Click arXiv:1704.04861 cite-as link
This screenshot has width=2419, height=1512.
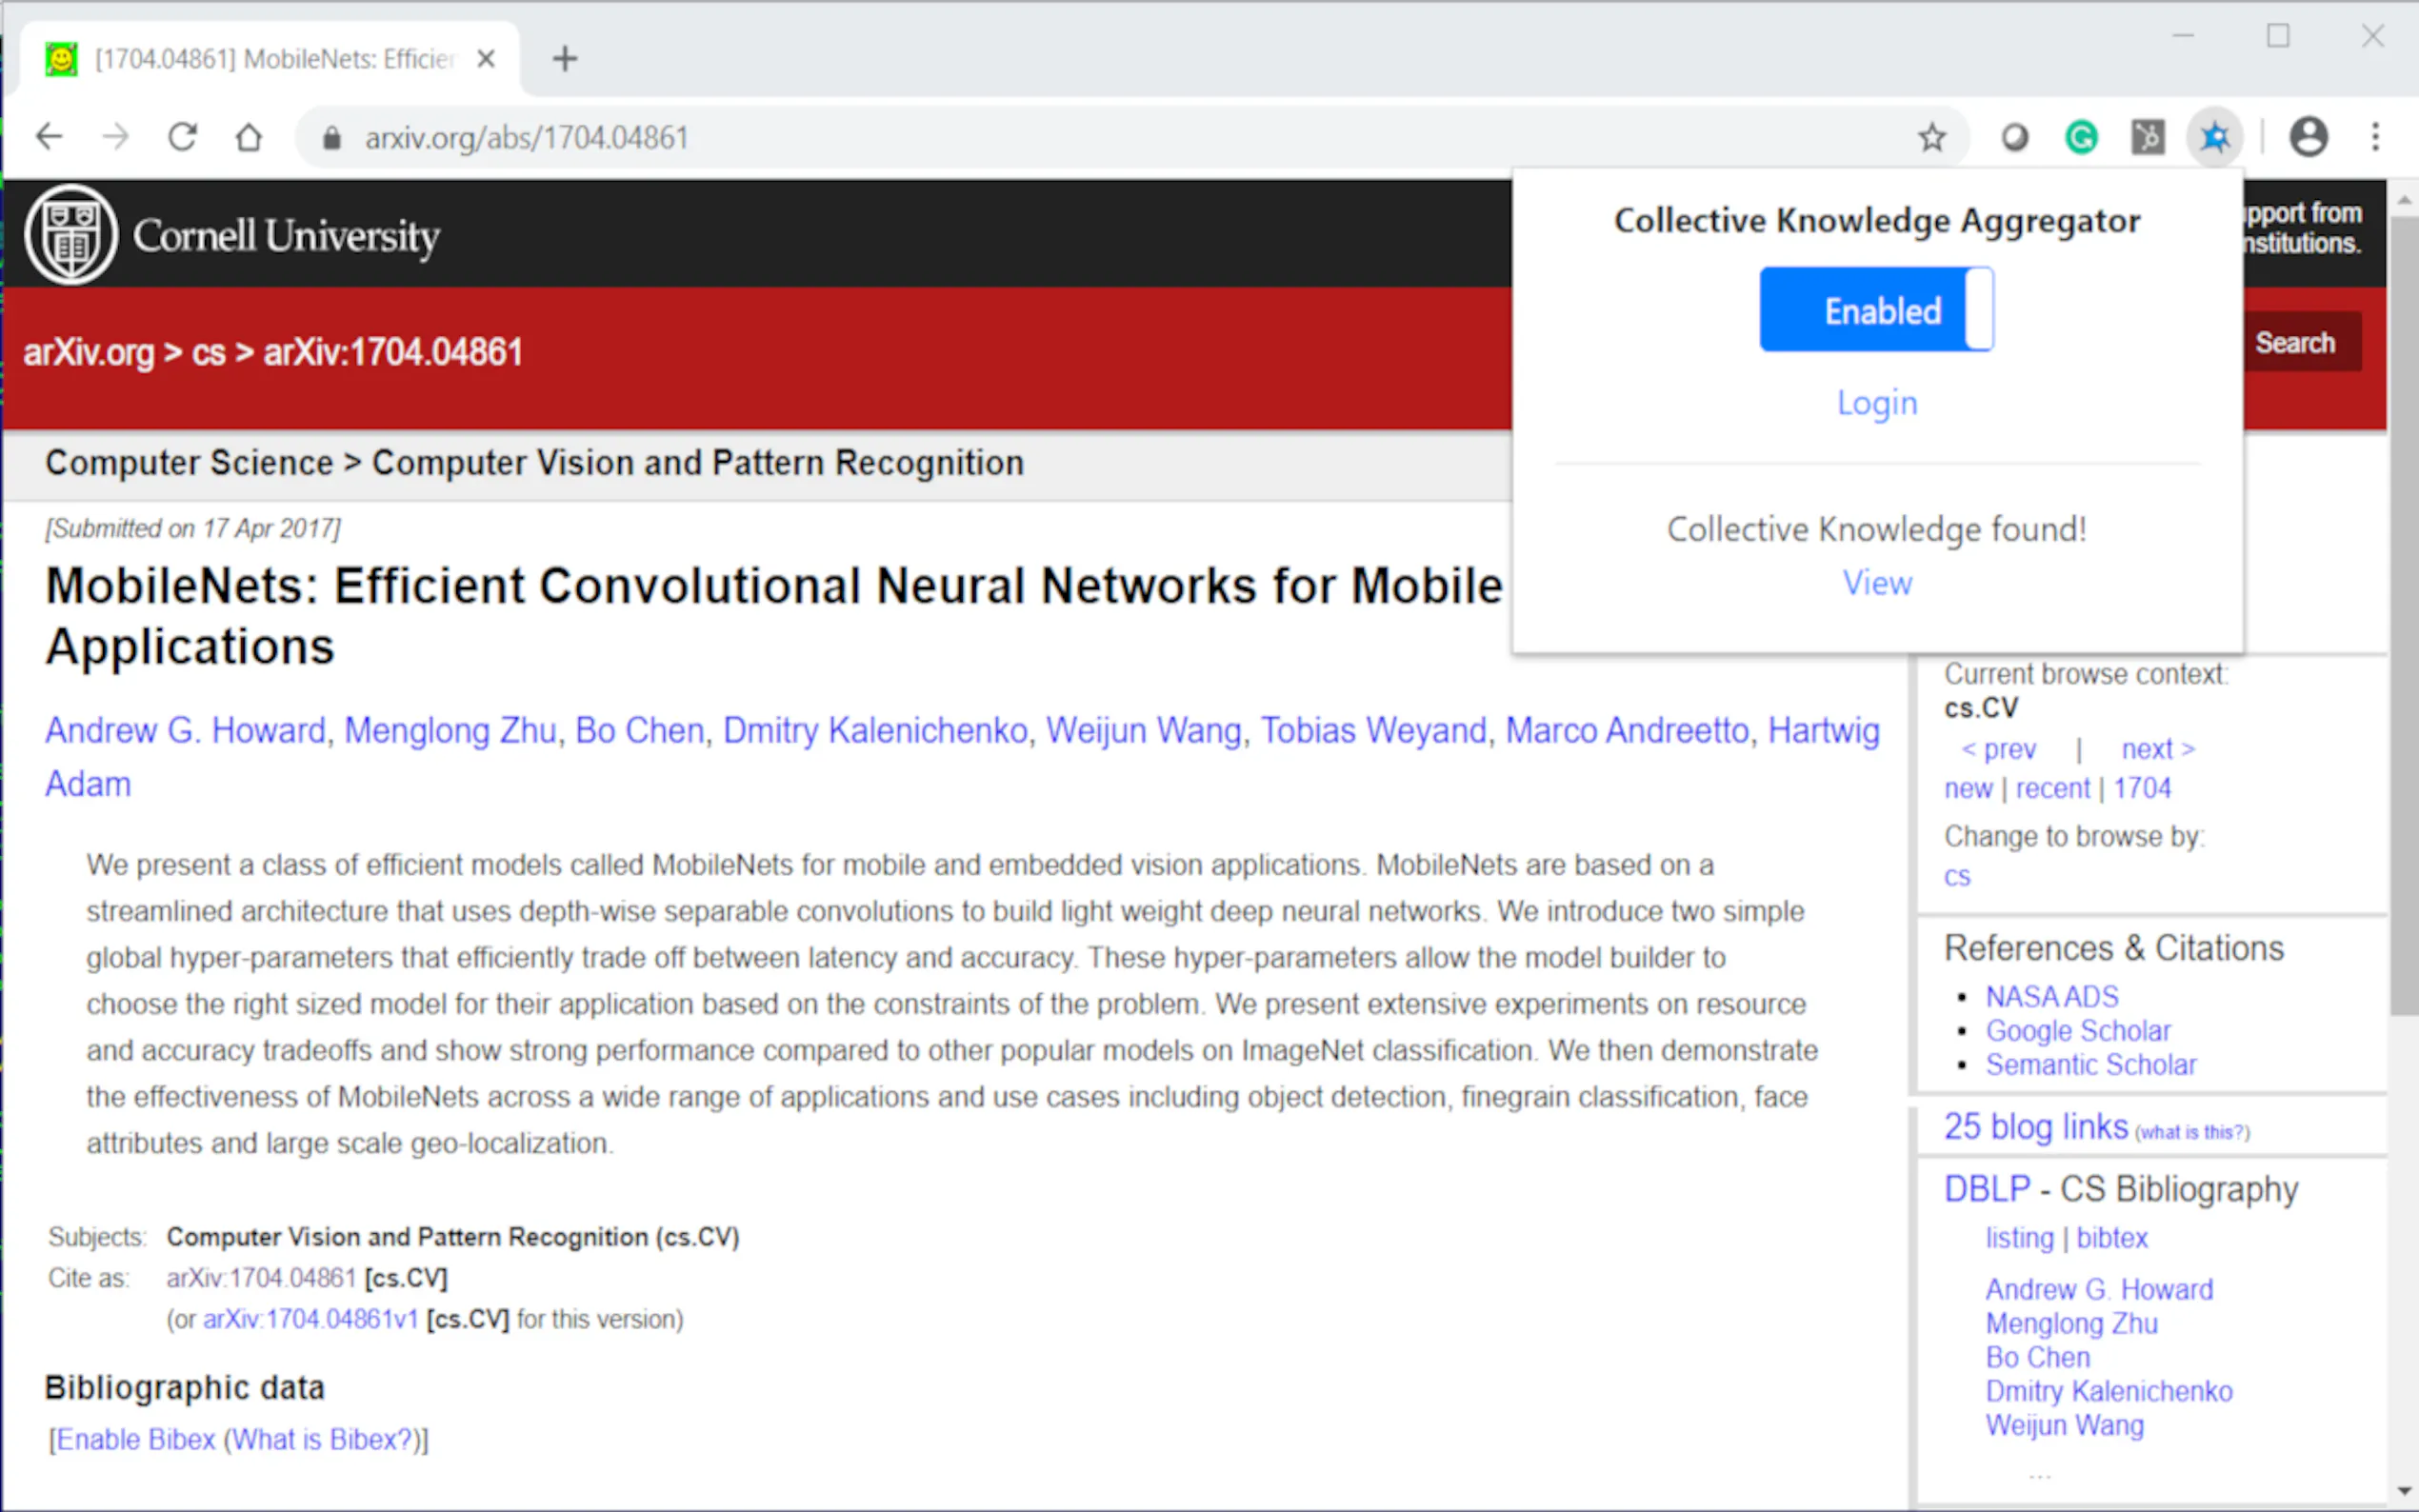tap(261, 1278)
